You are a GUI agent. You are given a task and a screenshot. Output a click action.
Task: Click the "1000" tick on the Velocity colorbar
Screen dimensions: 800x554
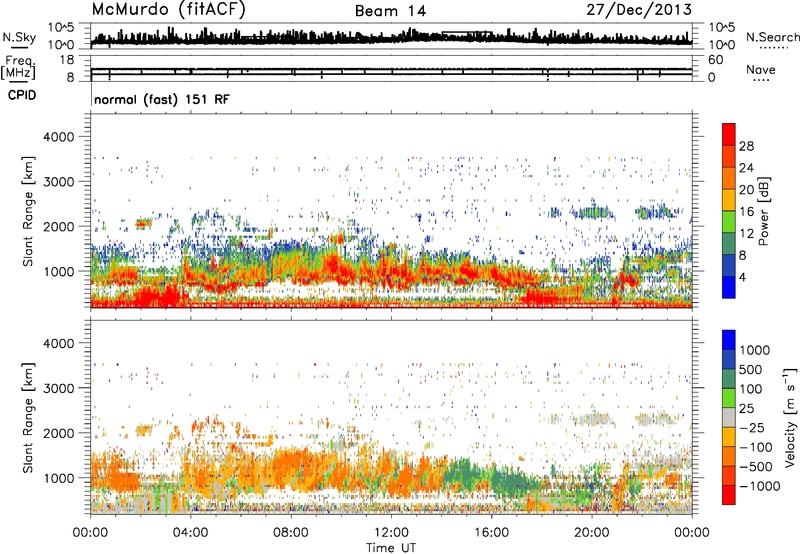click(755, 350)
